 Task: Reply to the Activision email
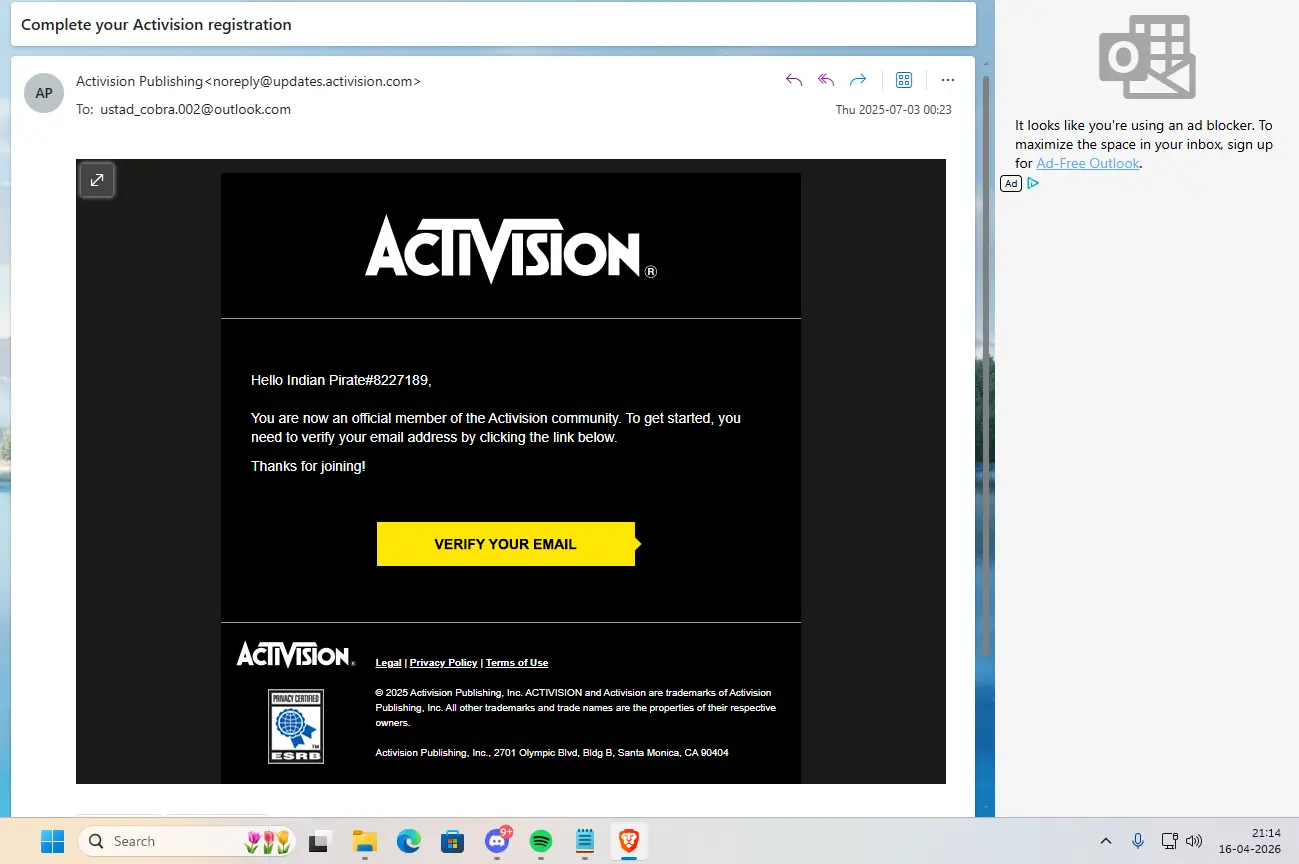(794, 80)
